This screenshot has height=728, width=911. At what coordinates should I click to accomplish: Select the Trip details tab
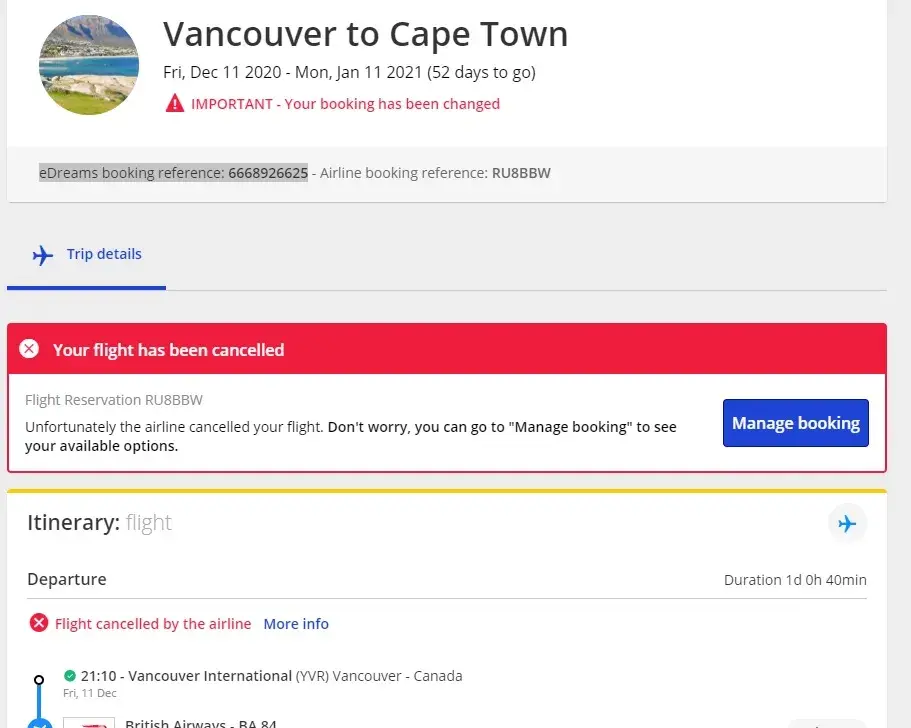tap(104, 254)
